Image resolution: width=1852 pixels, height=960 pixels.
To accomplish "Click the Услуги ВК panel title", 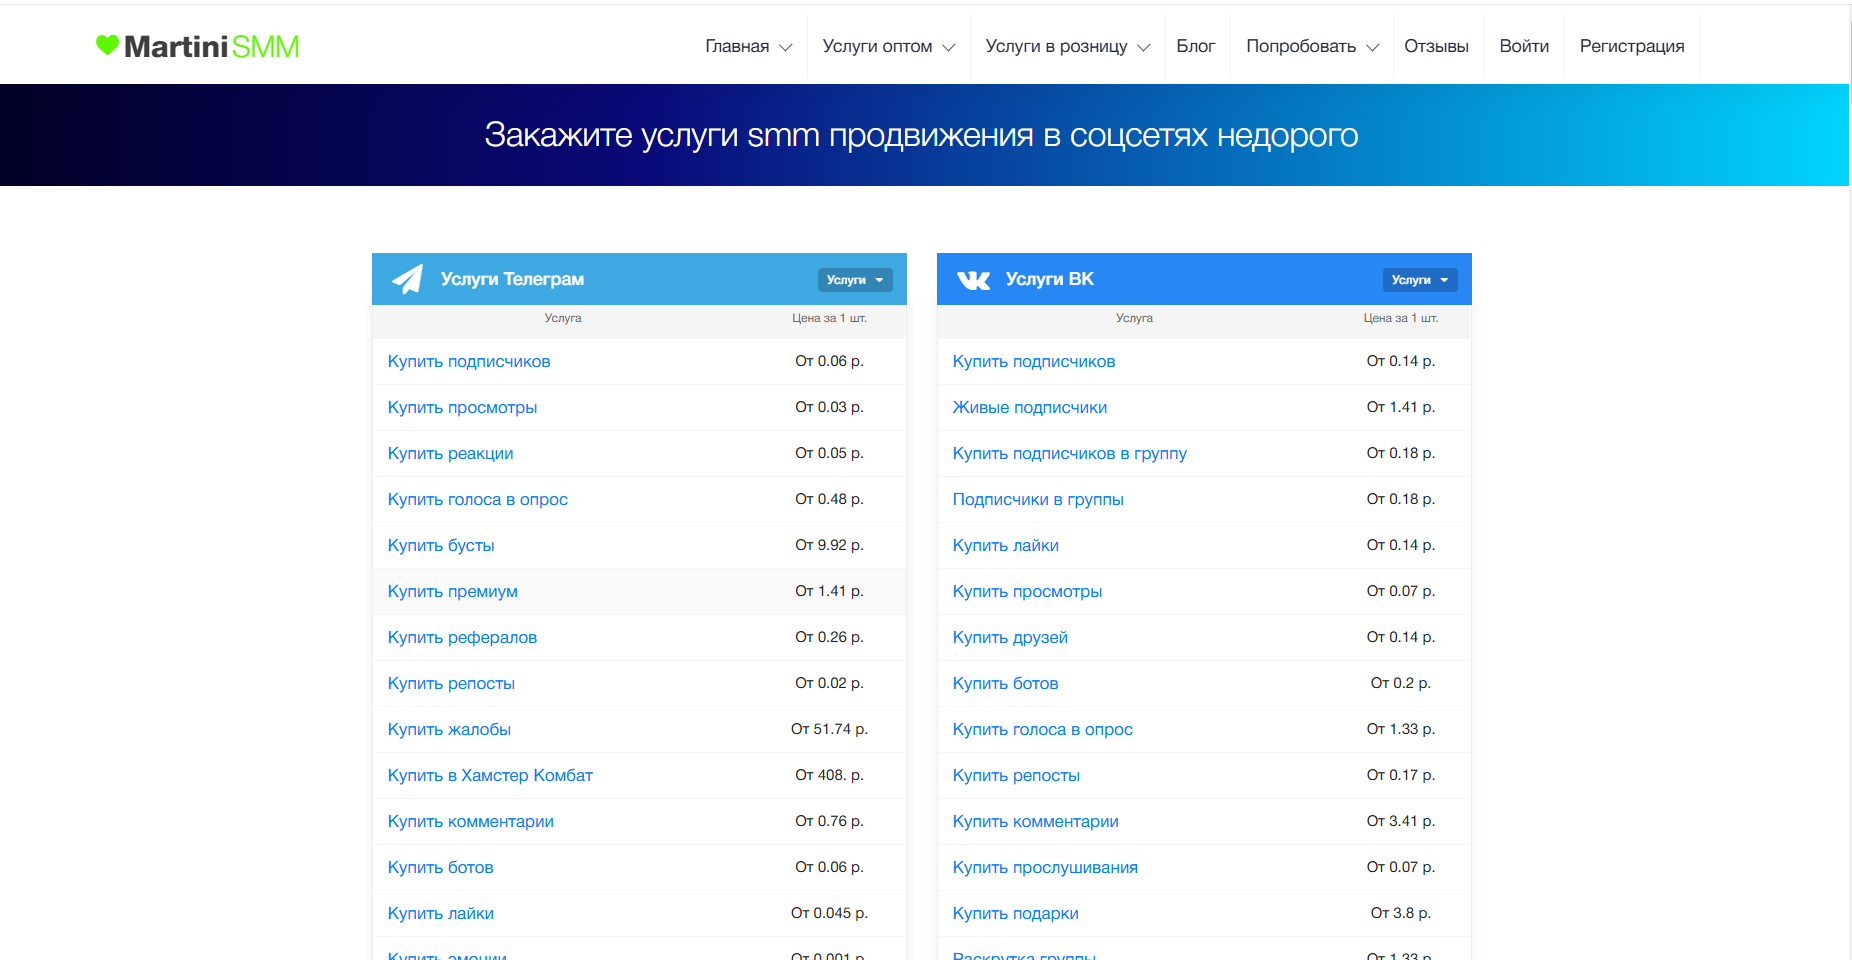I will [1049, 279].
